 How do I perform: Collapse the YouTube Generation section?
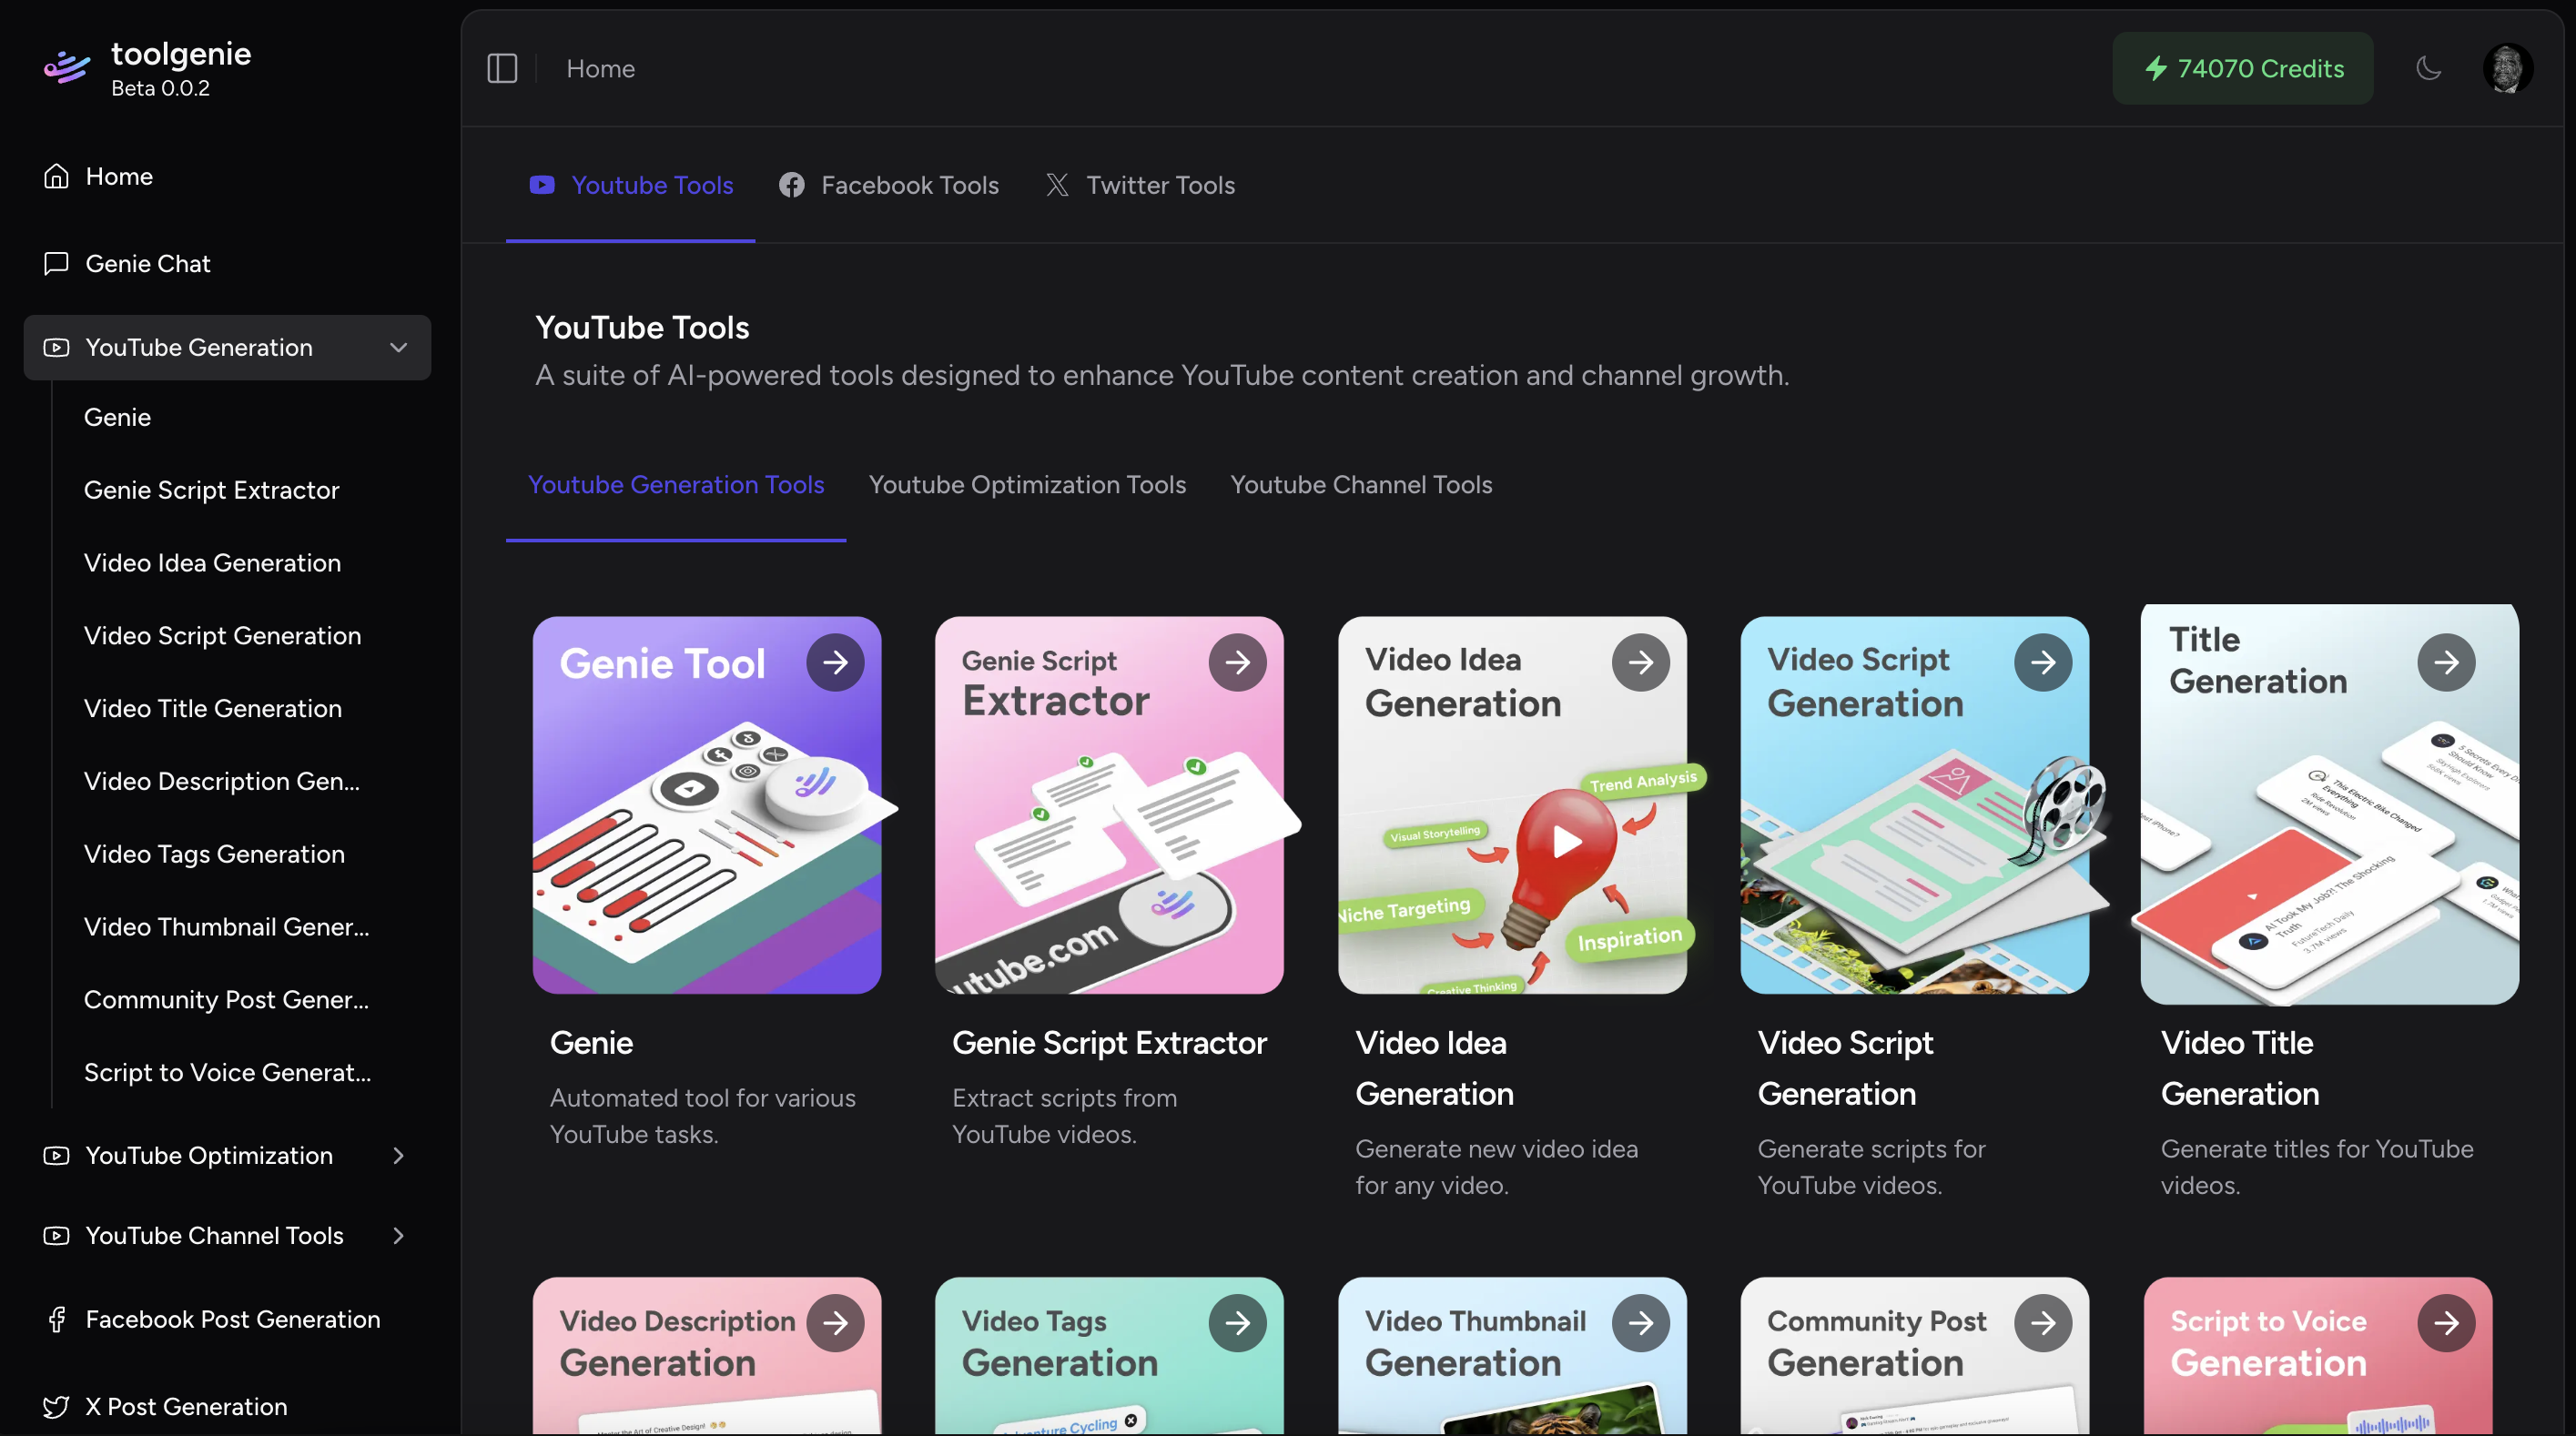click(227, 347)
